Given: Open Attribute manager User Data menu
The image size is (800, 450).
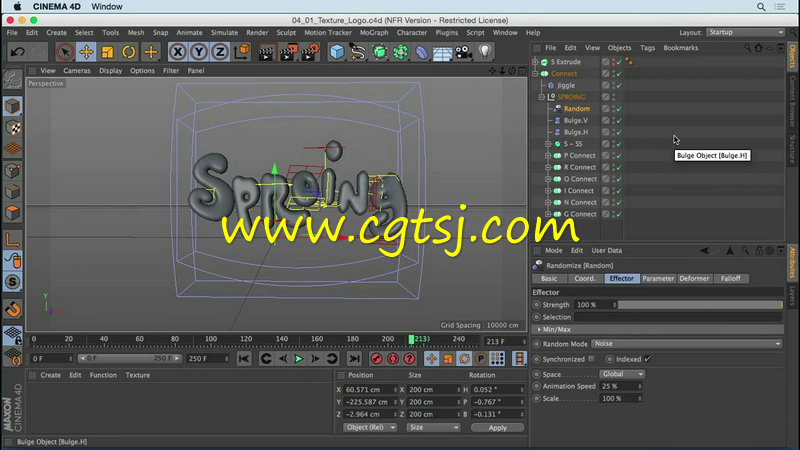Looking at the screenshot, I should tap(607, 251).
